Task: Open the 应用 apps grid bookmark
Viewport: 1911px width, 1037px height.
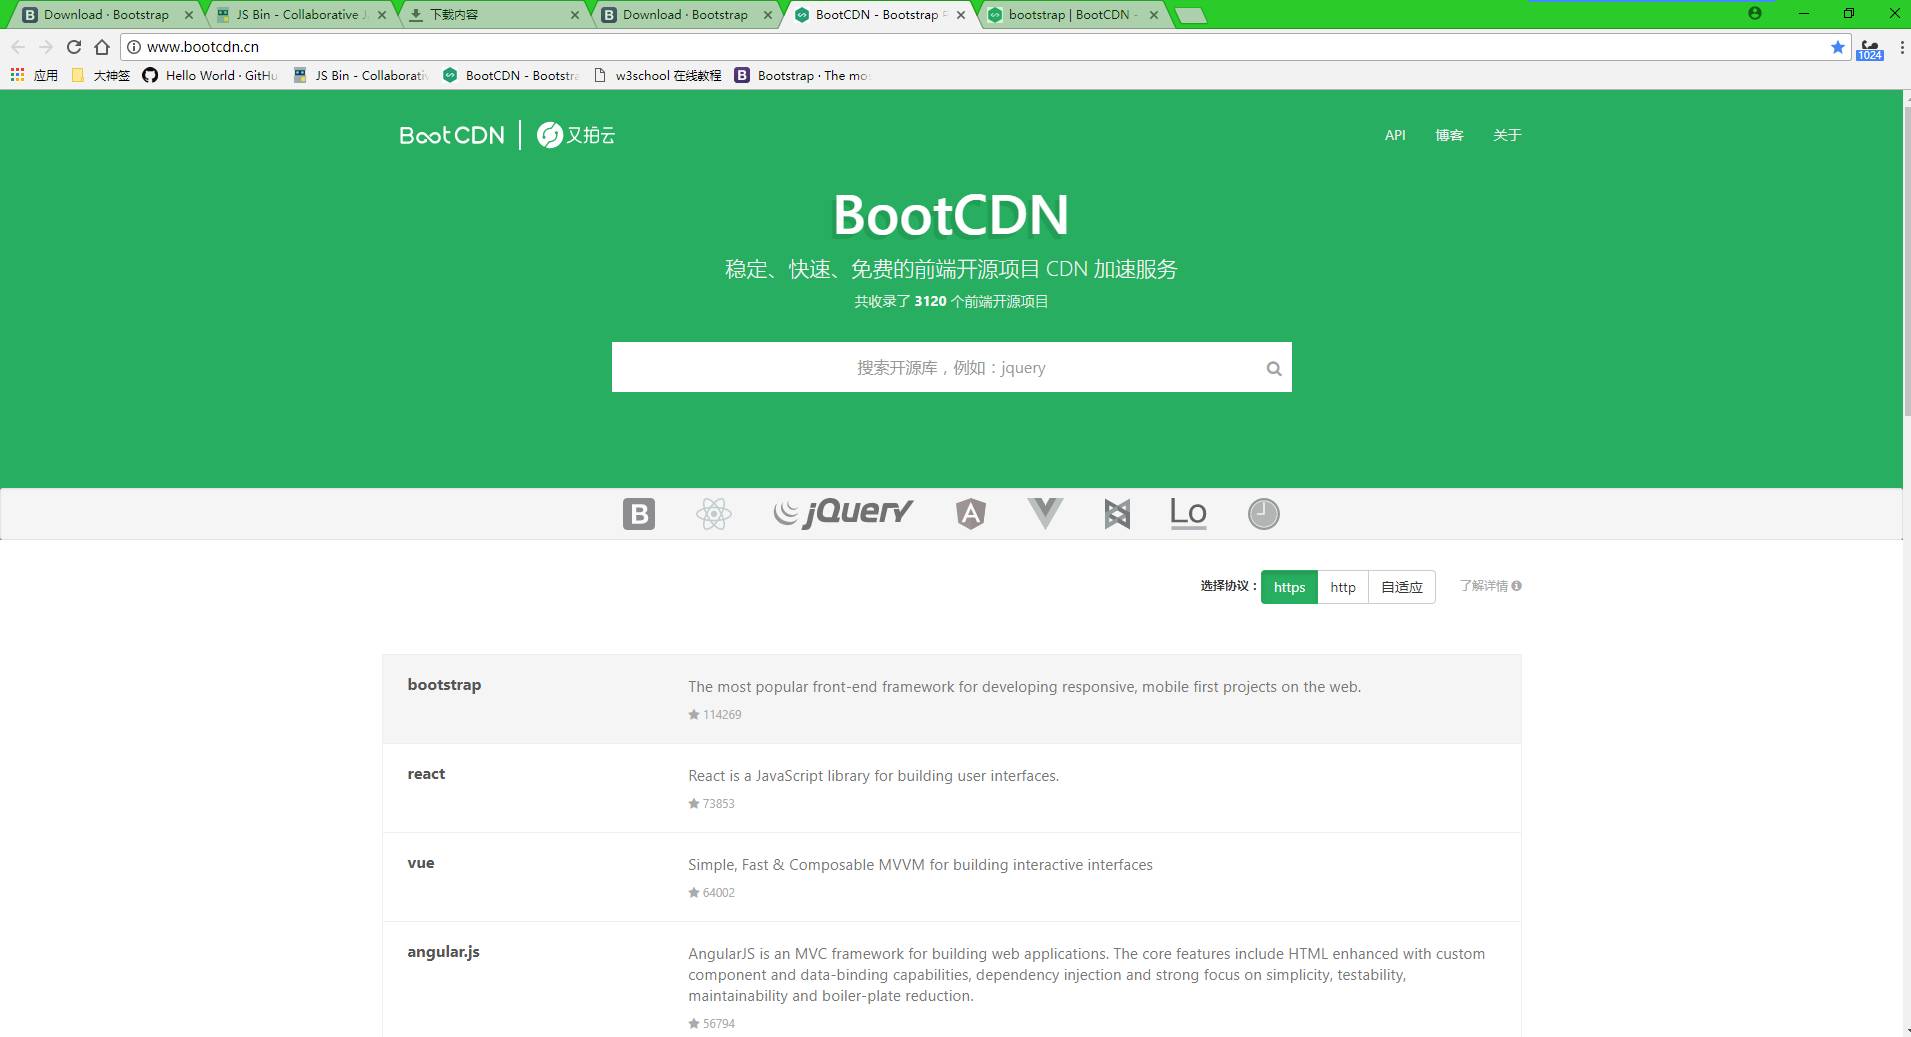Action: 34,75
